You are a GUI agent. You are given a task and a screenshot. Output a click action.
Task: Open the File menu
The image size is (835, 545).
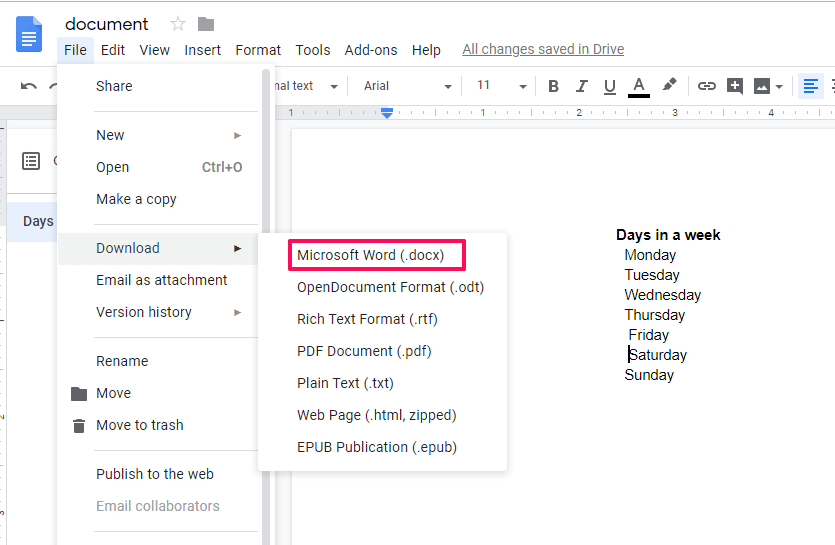[x=75, y=50]
